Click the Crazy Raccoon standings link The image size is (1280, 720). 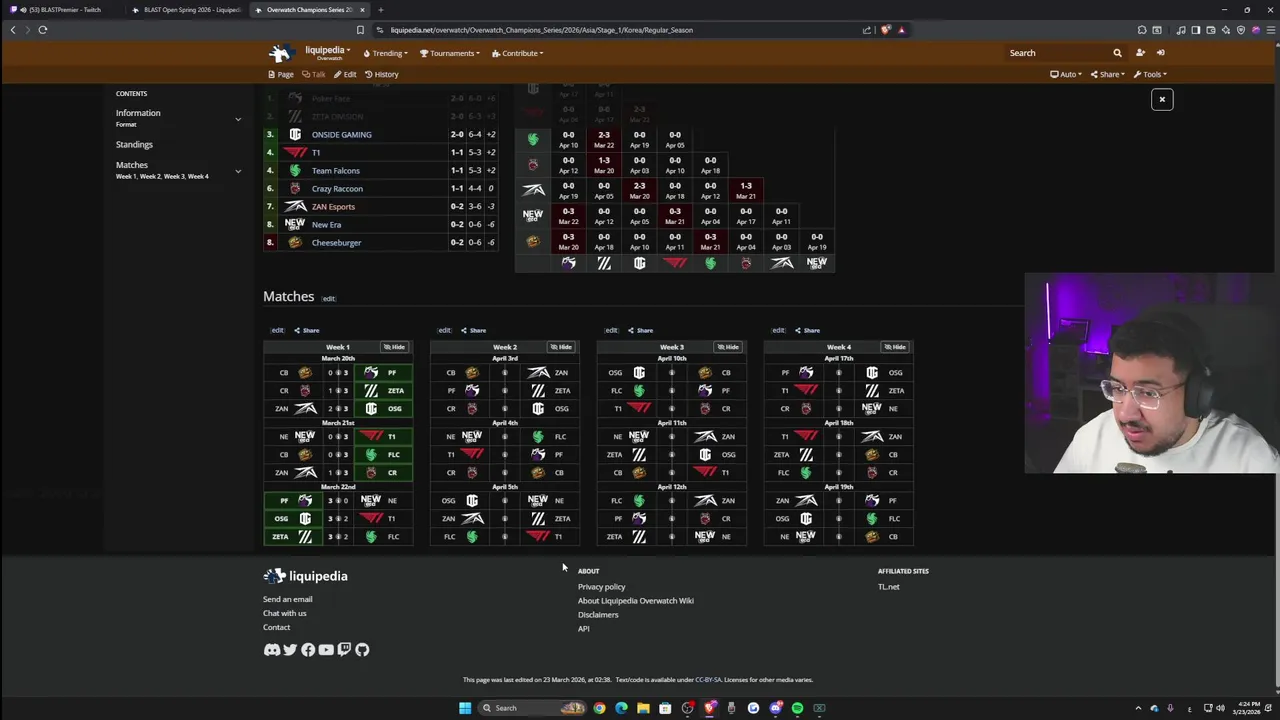click(337, 189)
